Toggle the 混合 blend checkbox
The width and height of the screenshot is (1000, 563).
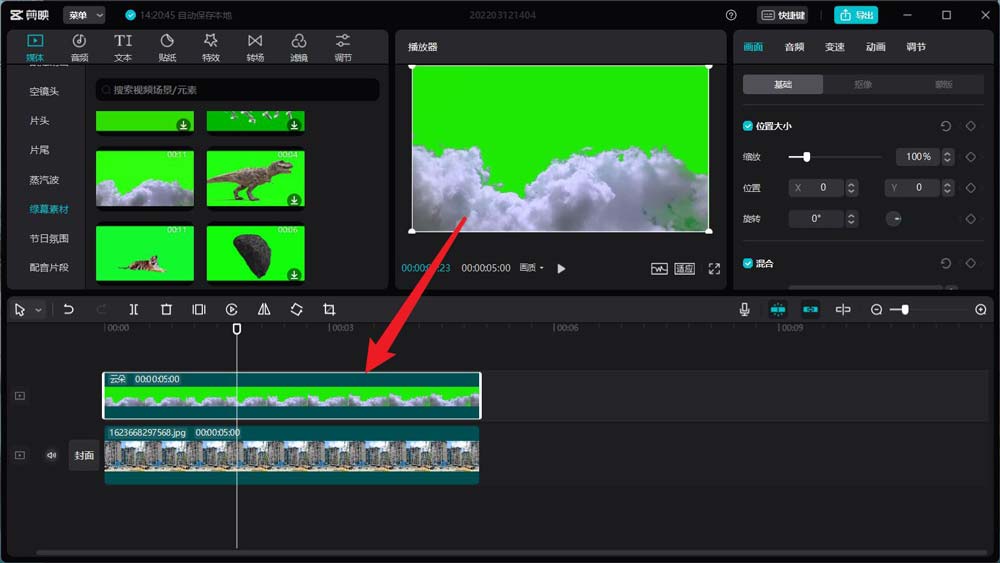747,263
